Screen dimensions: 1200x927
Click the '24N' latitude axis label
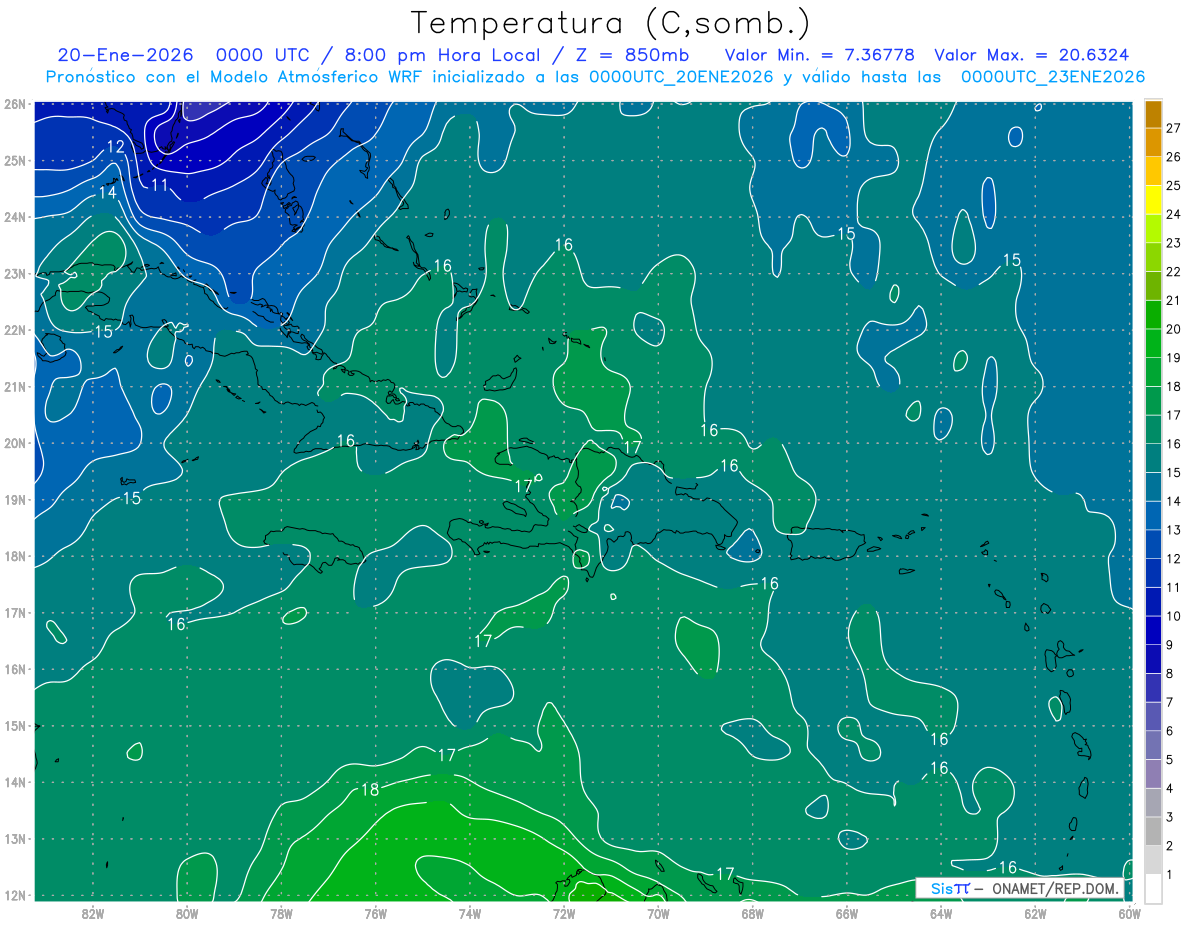pyautogui.click(x=15, y=217)
